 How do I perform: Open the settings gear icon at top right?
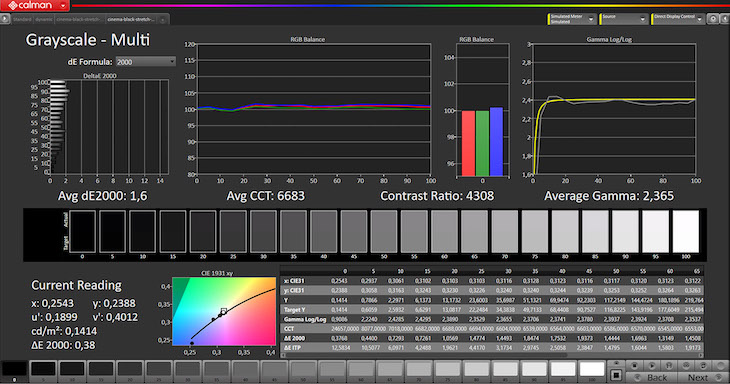pos(713,19)
